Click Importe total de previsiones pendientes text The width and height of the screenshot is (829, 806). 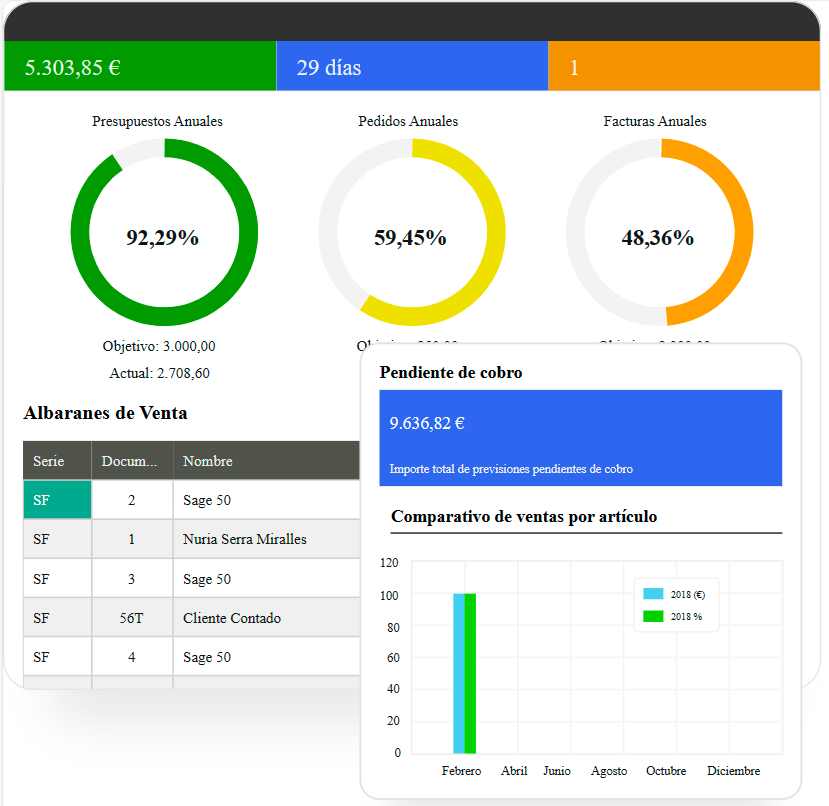[x=511, y=469]
